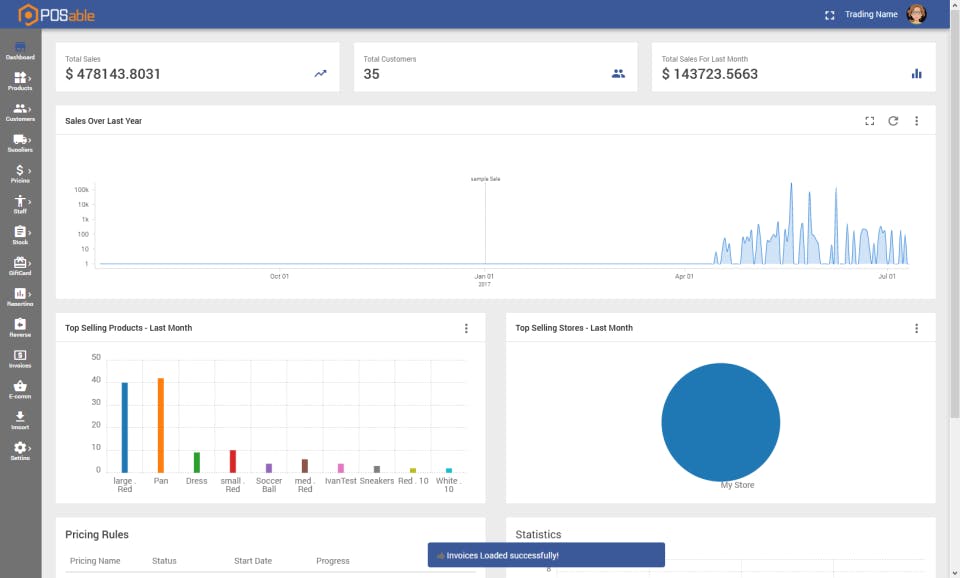Click the page vertical scrollbar
The width and height of the screenshot is (960, 578).
click(954, 214)
